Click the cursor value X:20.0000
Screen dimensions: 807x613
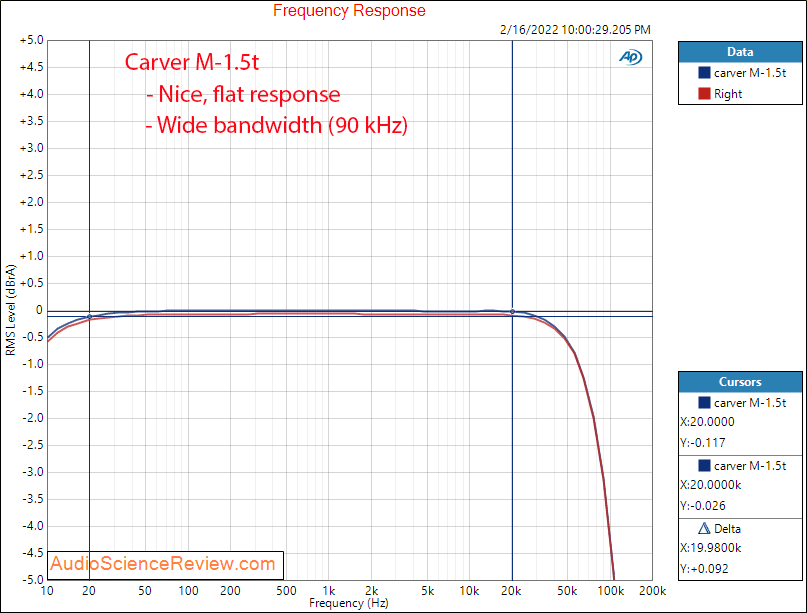tap(707, 422)
